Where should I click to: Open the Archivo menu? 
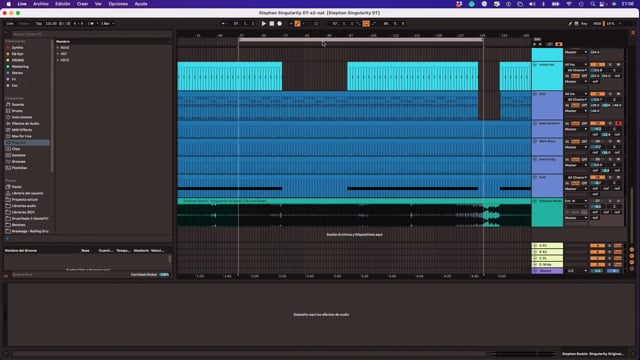pos(41,4)
